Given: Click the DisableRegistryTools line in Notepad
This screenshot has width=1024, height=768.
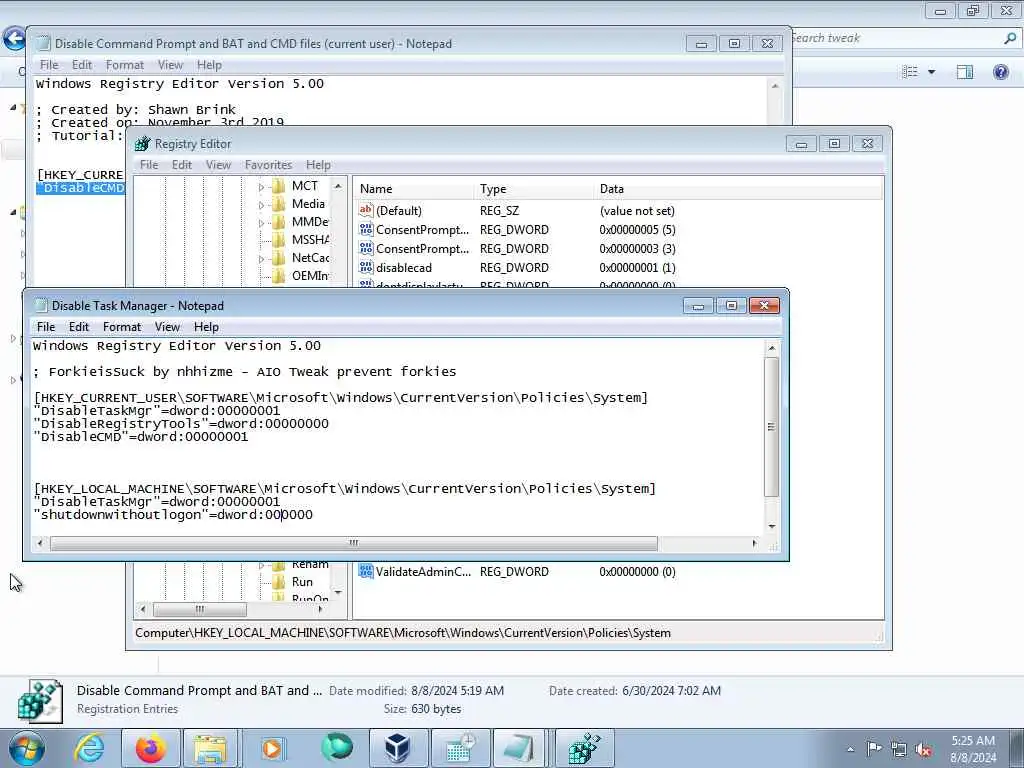Looking at the screenshot, I should [x=181, y=423].
